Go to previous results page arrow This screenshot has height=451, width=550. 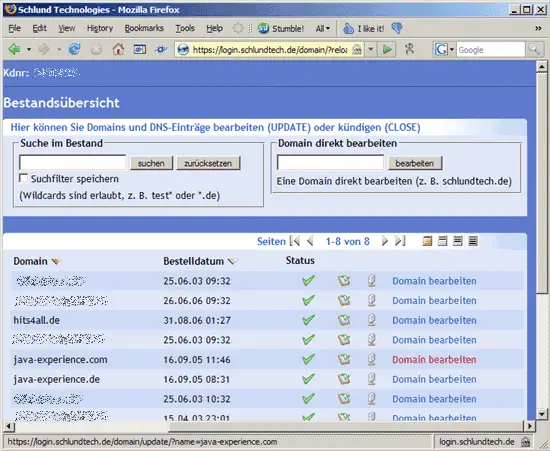[x=310, y=241]
